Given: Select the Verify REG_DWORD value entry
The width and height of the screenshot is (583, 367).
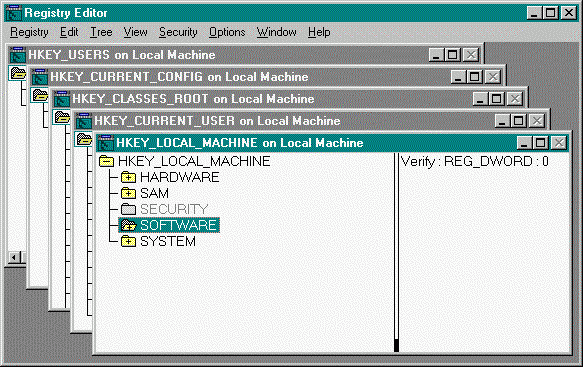Looking at the screenshot, I should [474, 161].
